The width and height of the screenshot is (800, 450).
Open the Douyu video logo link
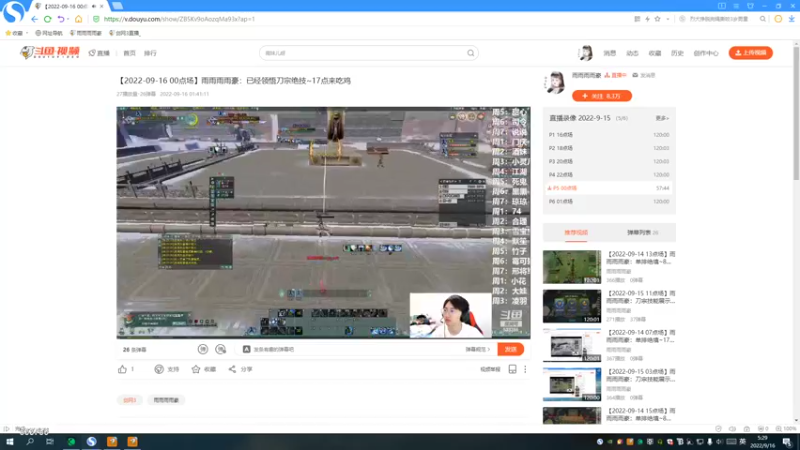pyautogui.click(x=50, y=53)
